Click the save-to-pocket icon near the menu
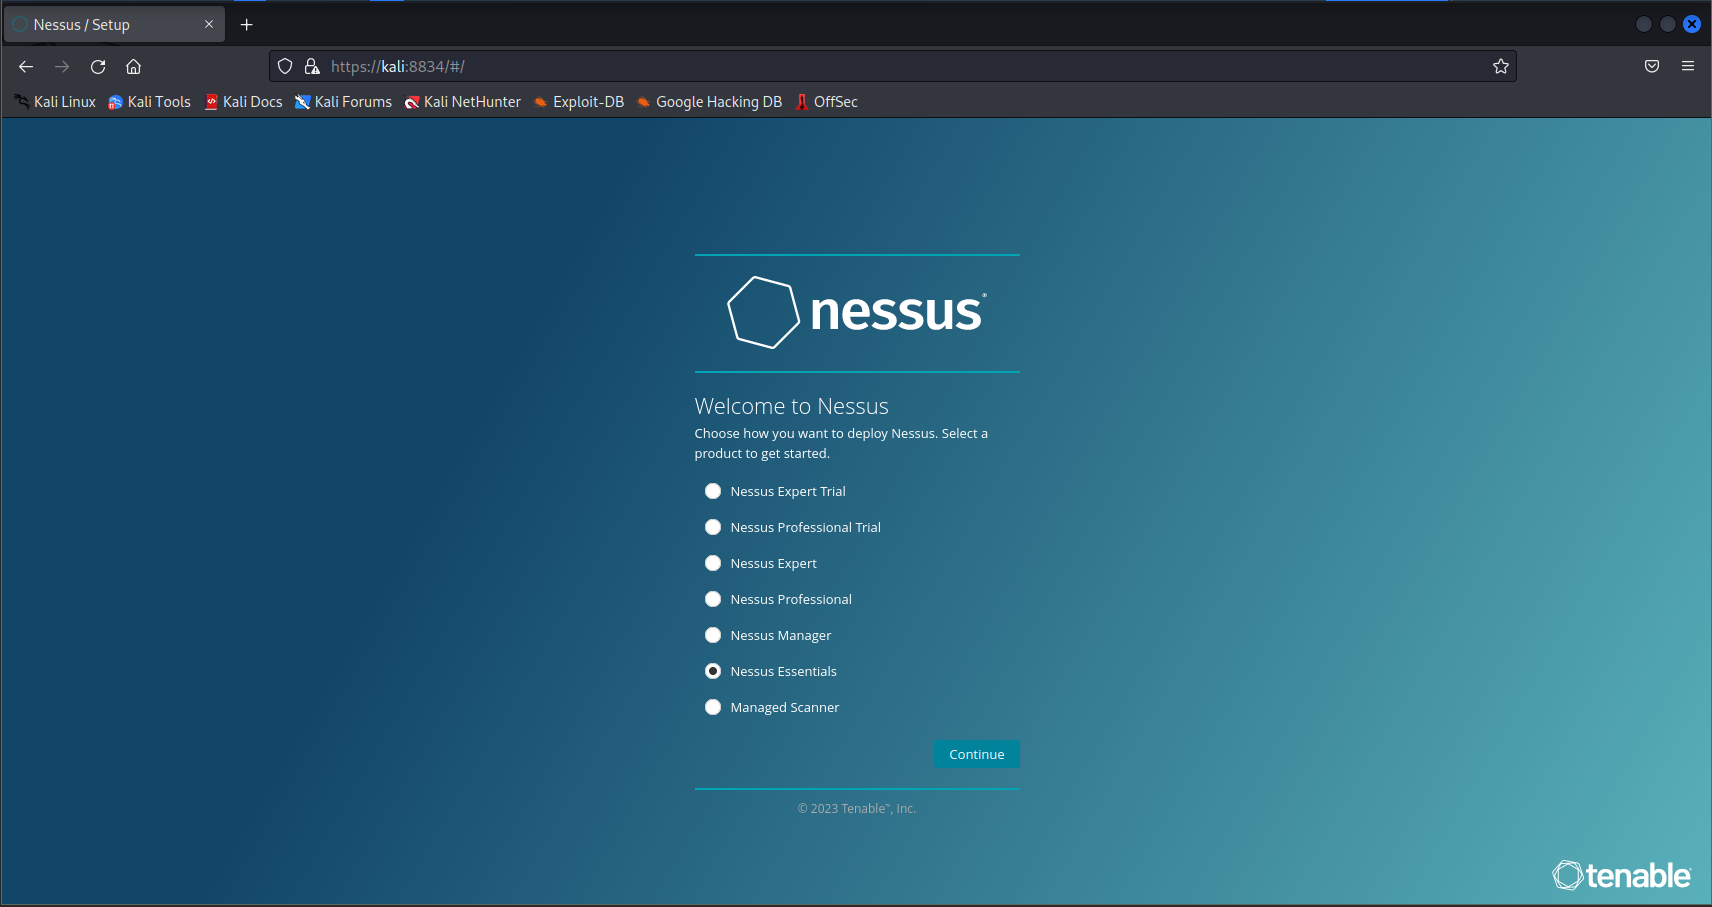 (x=1650, y=66)
